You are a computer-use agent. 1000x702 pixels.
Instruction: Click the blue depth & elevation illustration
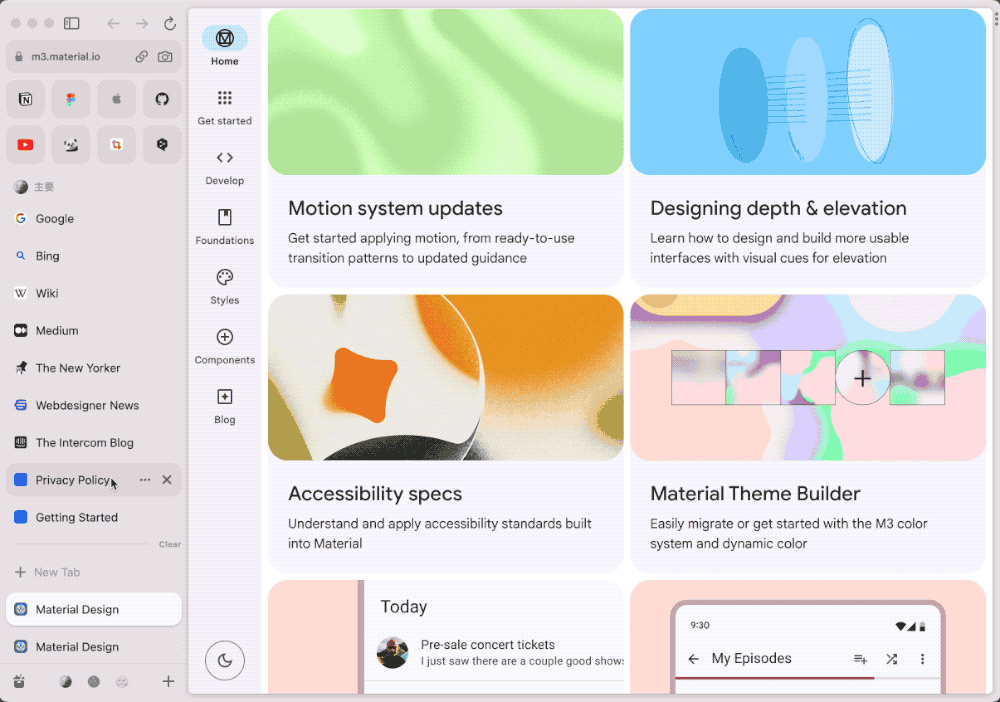point(808,92)
